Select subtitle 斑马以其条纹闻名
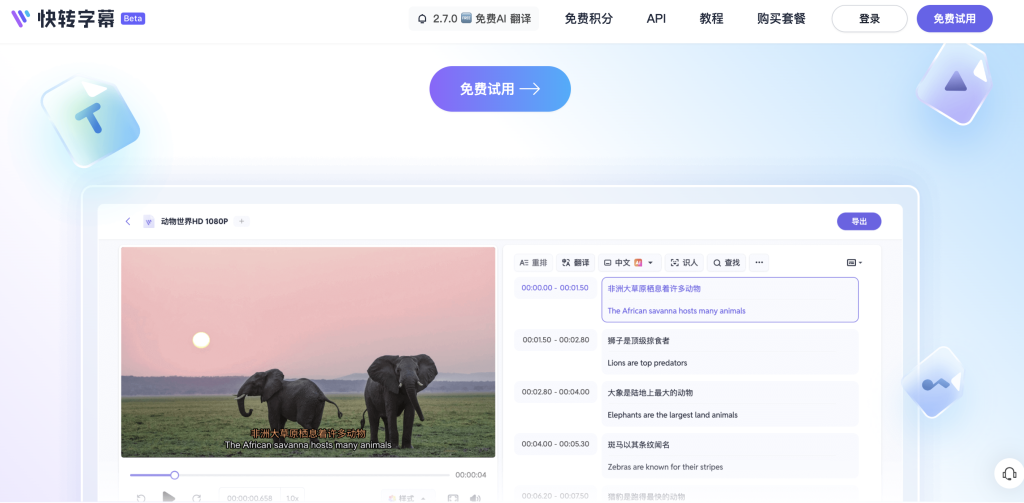The image size is (1024, 503). tap(638, 445)
